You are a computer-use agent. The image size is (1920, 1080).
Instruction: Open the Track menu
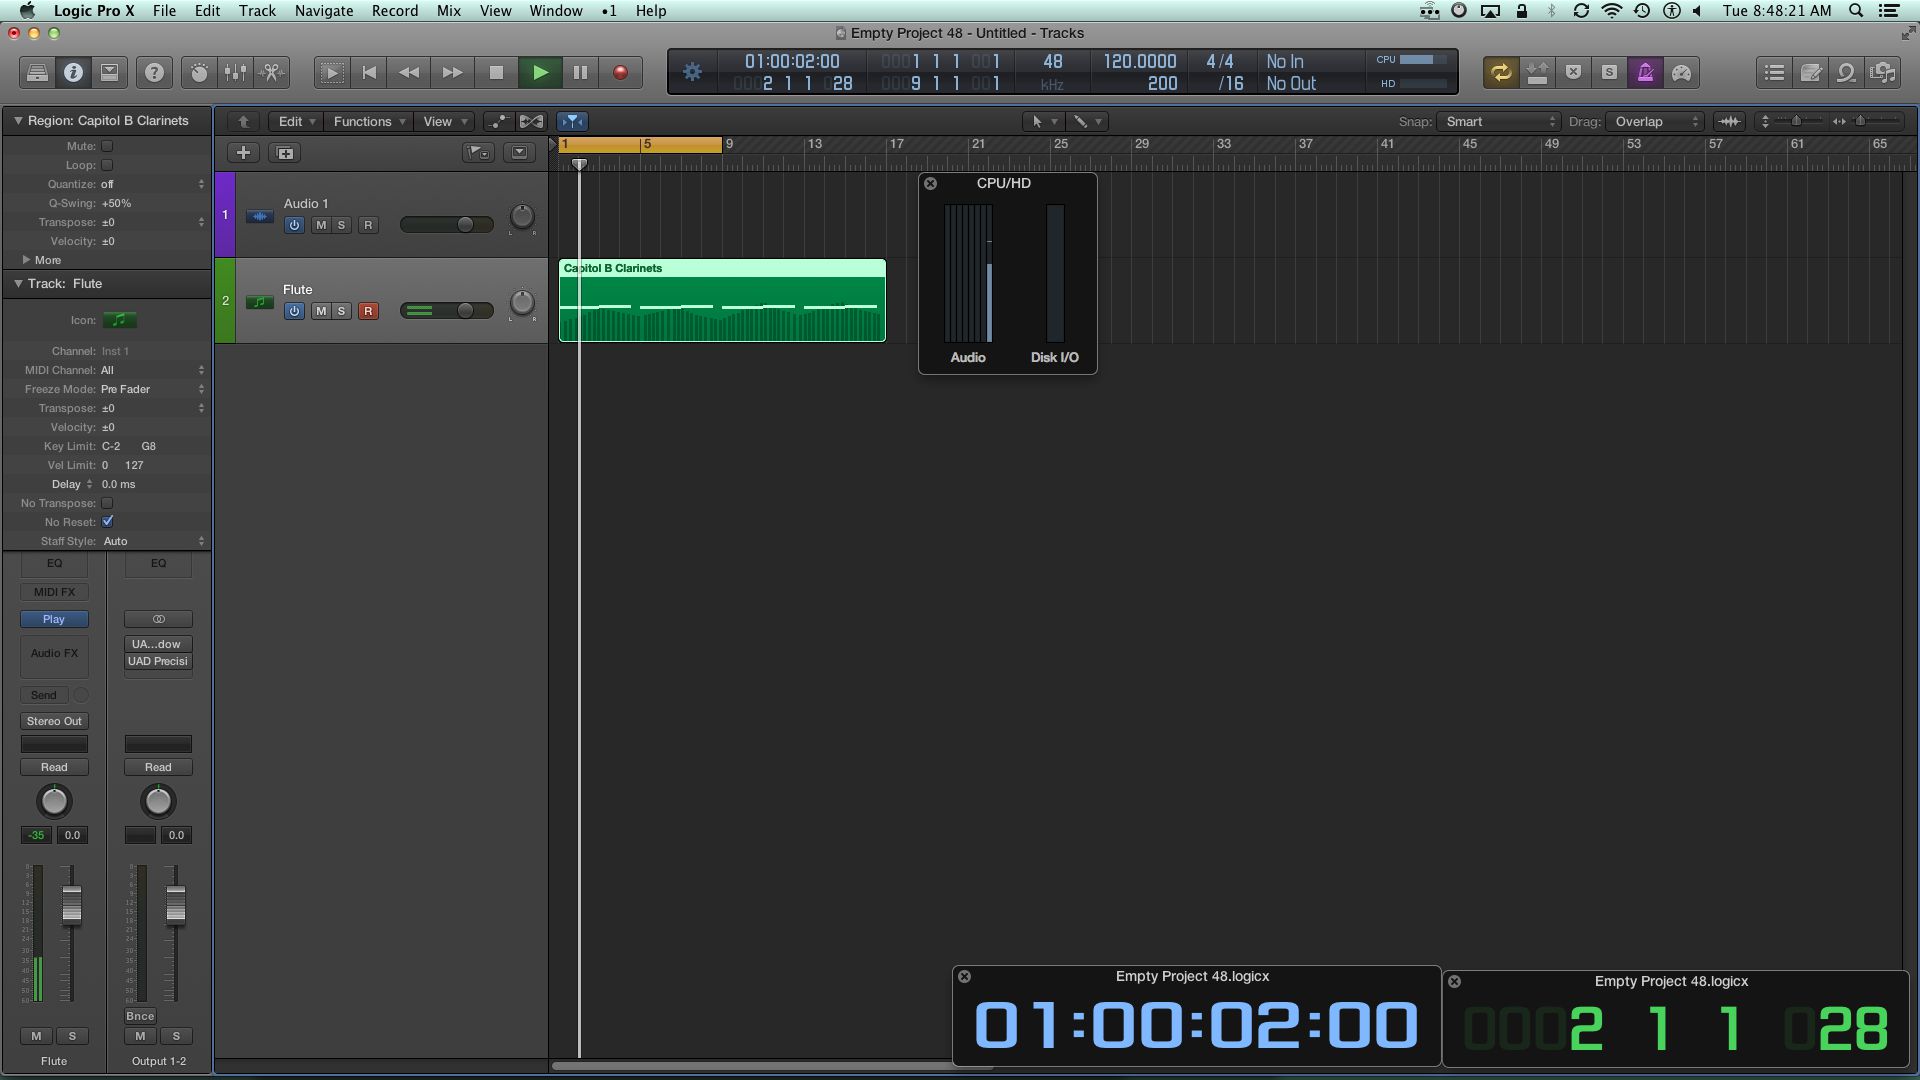[x=257, y=10]
